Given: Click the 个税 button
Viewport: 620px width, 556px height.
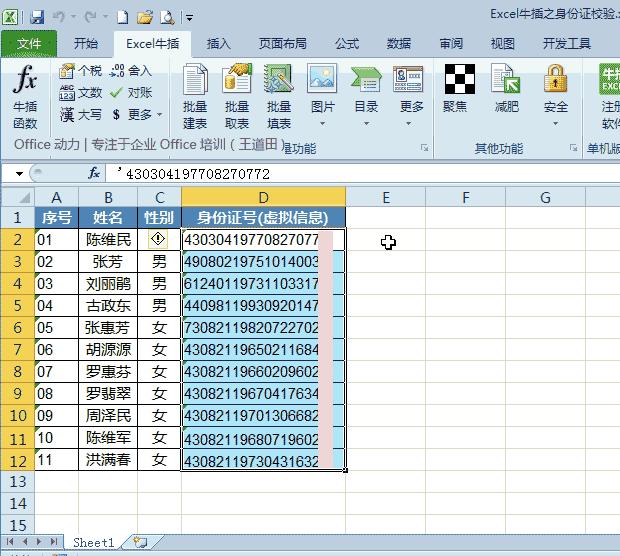Looking at the screenshot, I should click(80, 71).
